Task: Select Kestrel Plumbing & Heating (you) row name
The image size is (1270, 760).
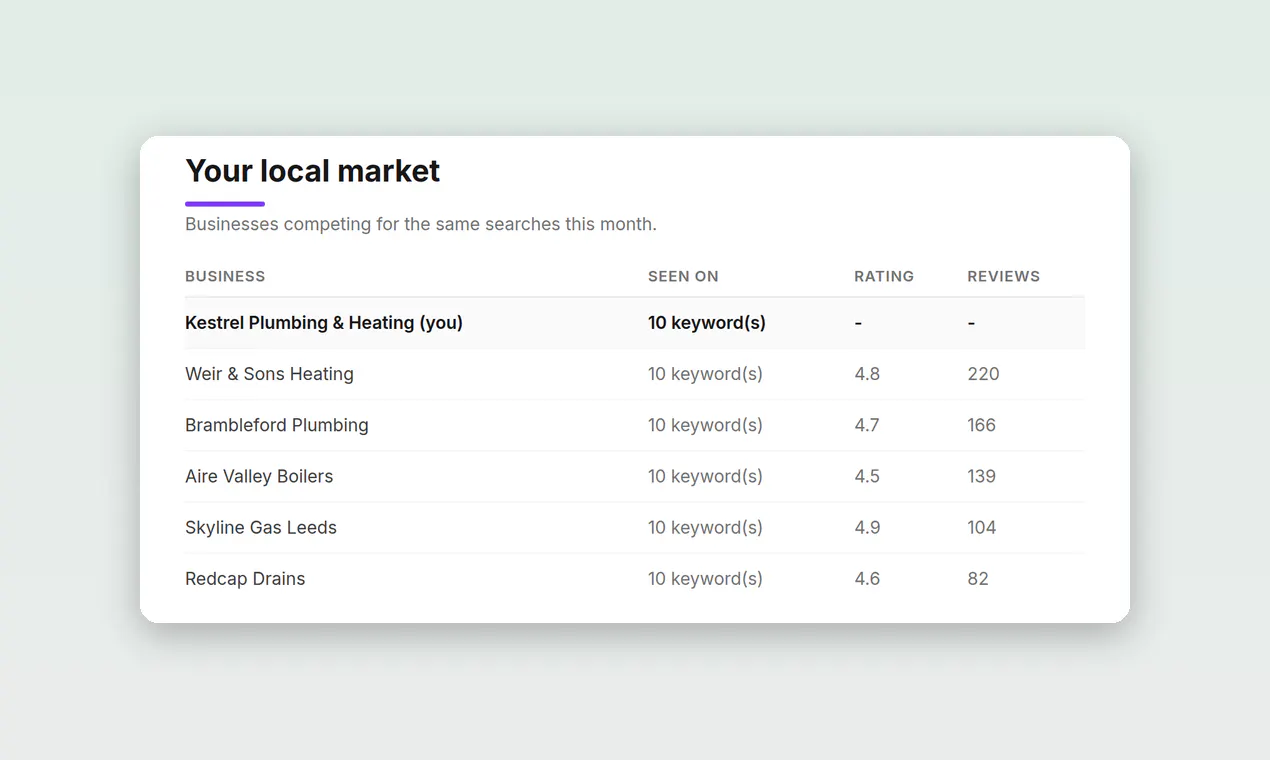Action: (324, 323)
